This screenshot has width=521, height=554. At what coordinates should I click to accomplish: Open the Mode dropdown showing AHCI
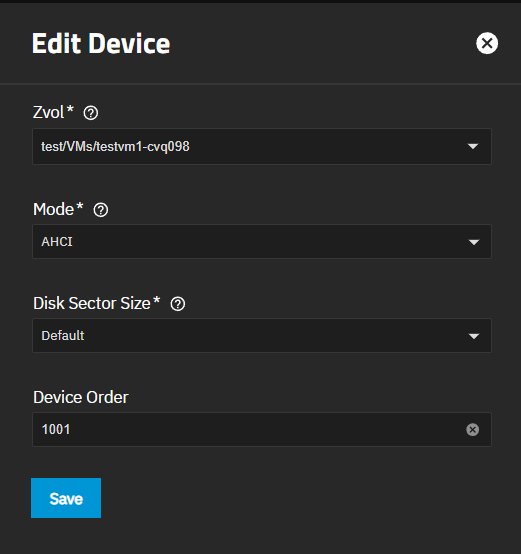[262, 242]
